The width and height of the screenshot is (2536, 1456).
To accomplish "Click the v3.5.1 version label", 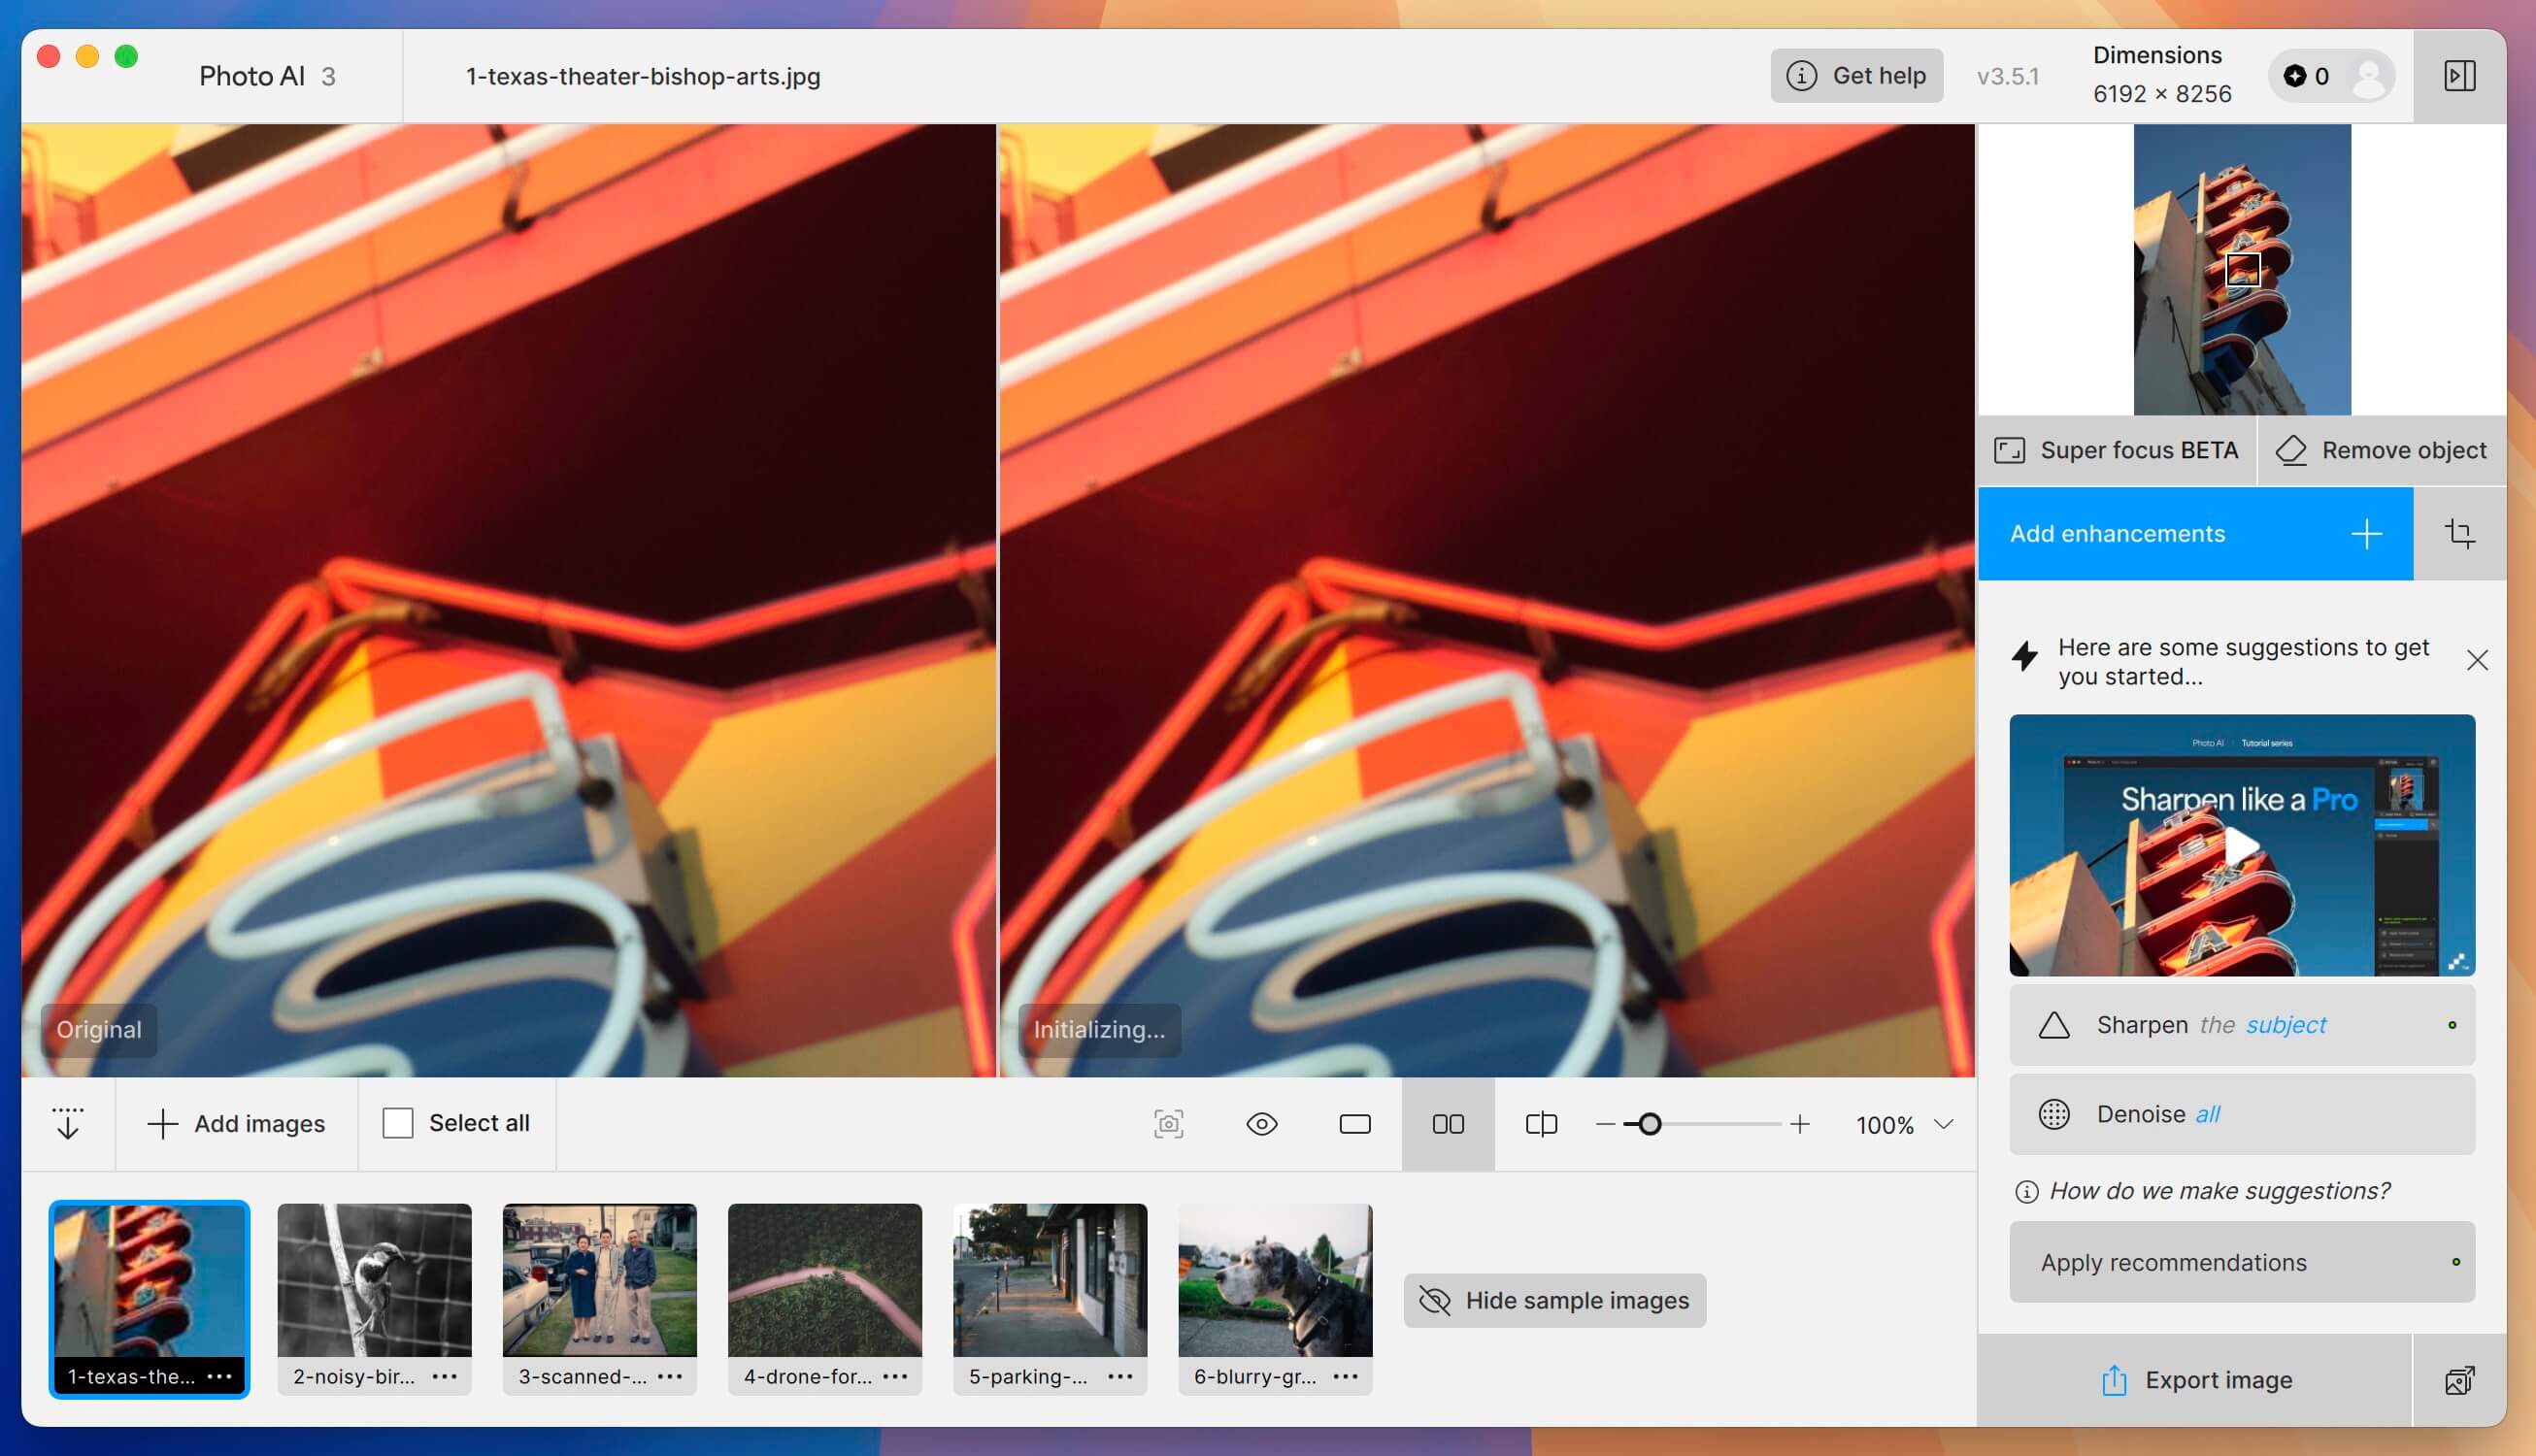I will point(2007,77).
